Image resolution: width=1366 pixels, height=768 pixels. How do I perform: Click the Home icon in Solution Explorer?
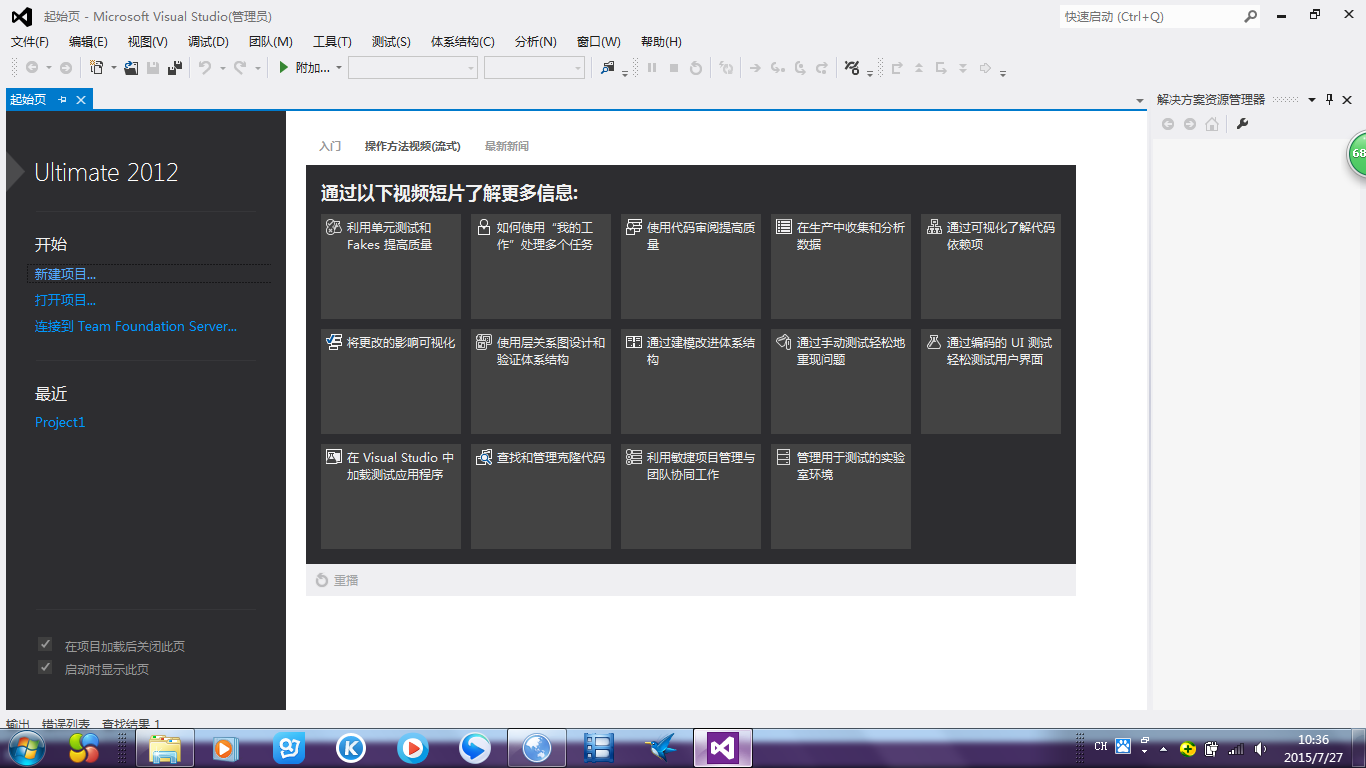(1212, 124)
